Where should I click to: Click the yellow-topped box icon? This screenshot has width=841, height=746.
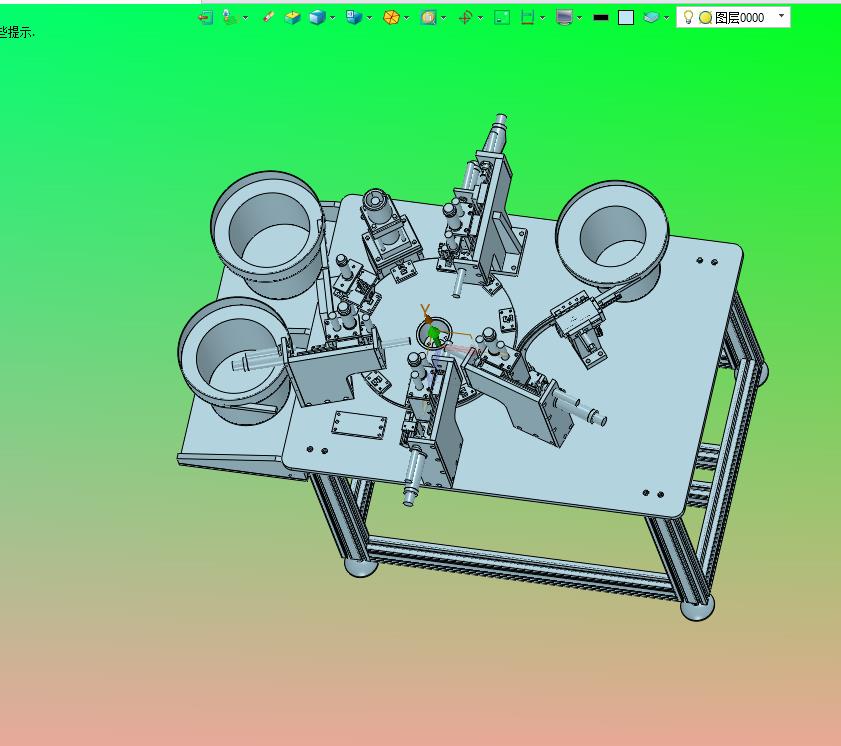click(x=292, y=18)
